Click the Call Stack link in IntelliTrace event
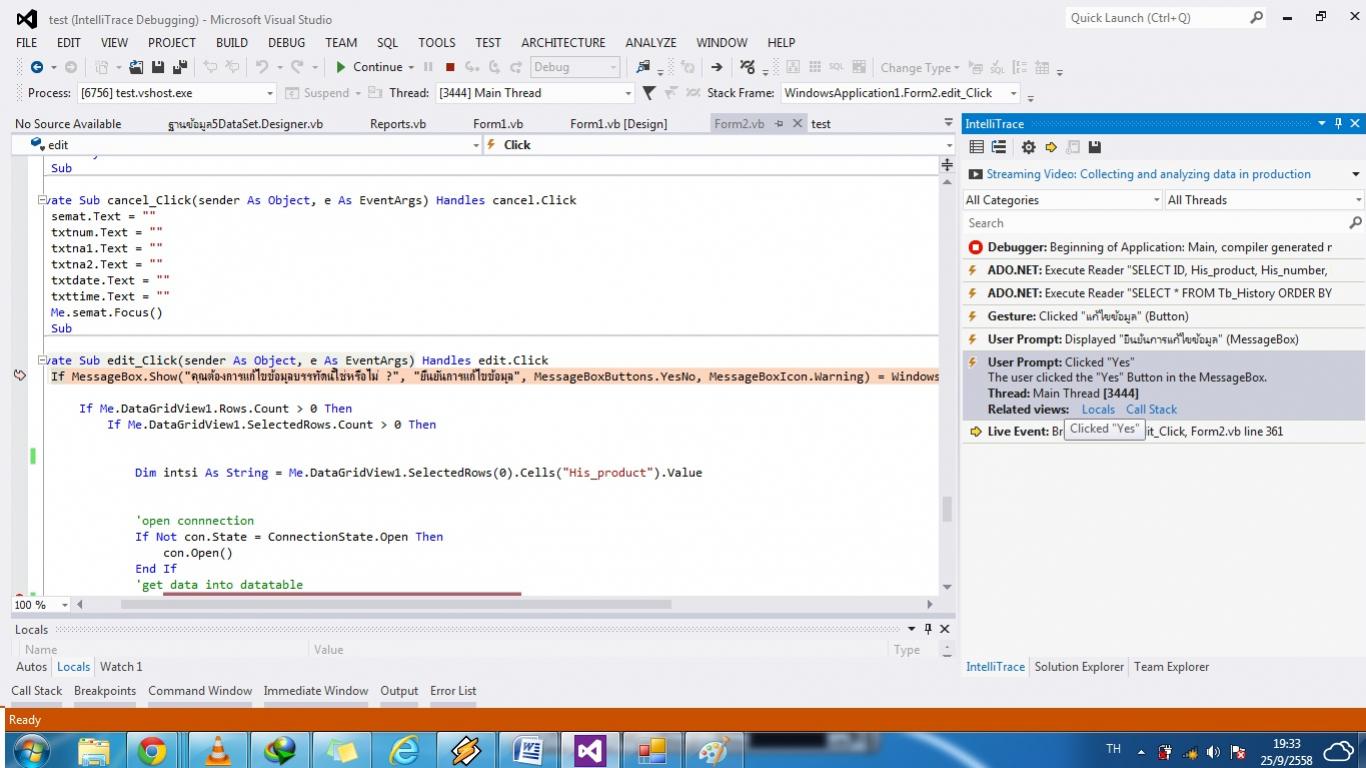Screen dimensions: 1366x768 coord(1151,409)
